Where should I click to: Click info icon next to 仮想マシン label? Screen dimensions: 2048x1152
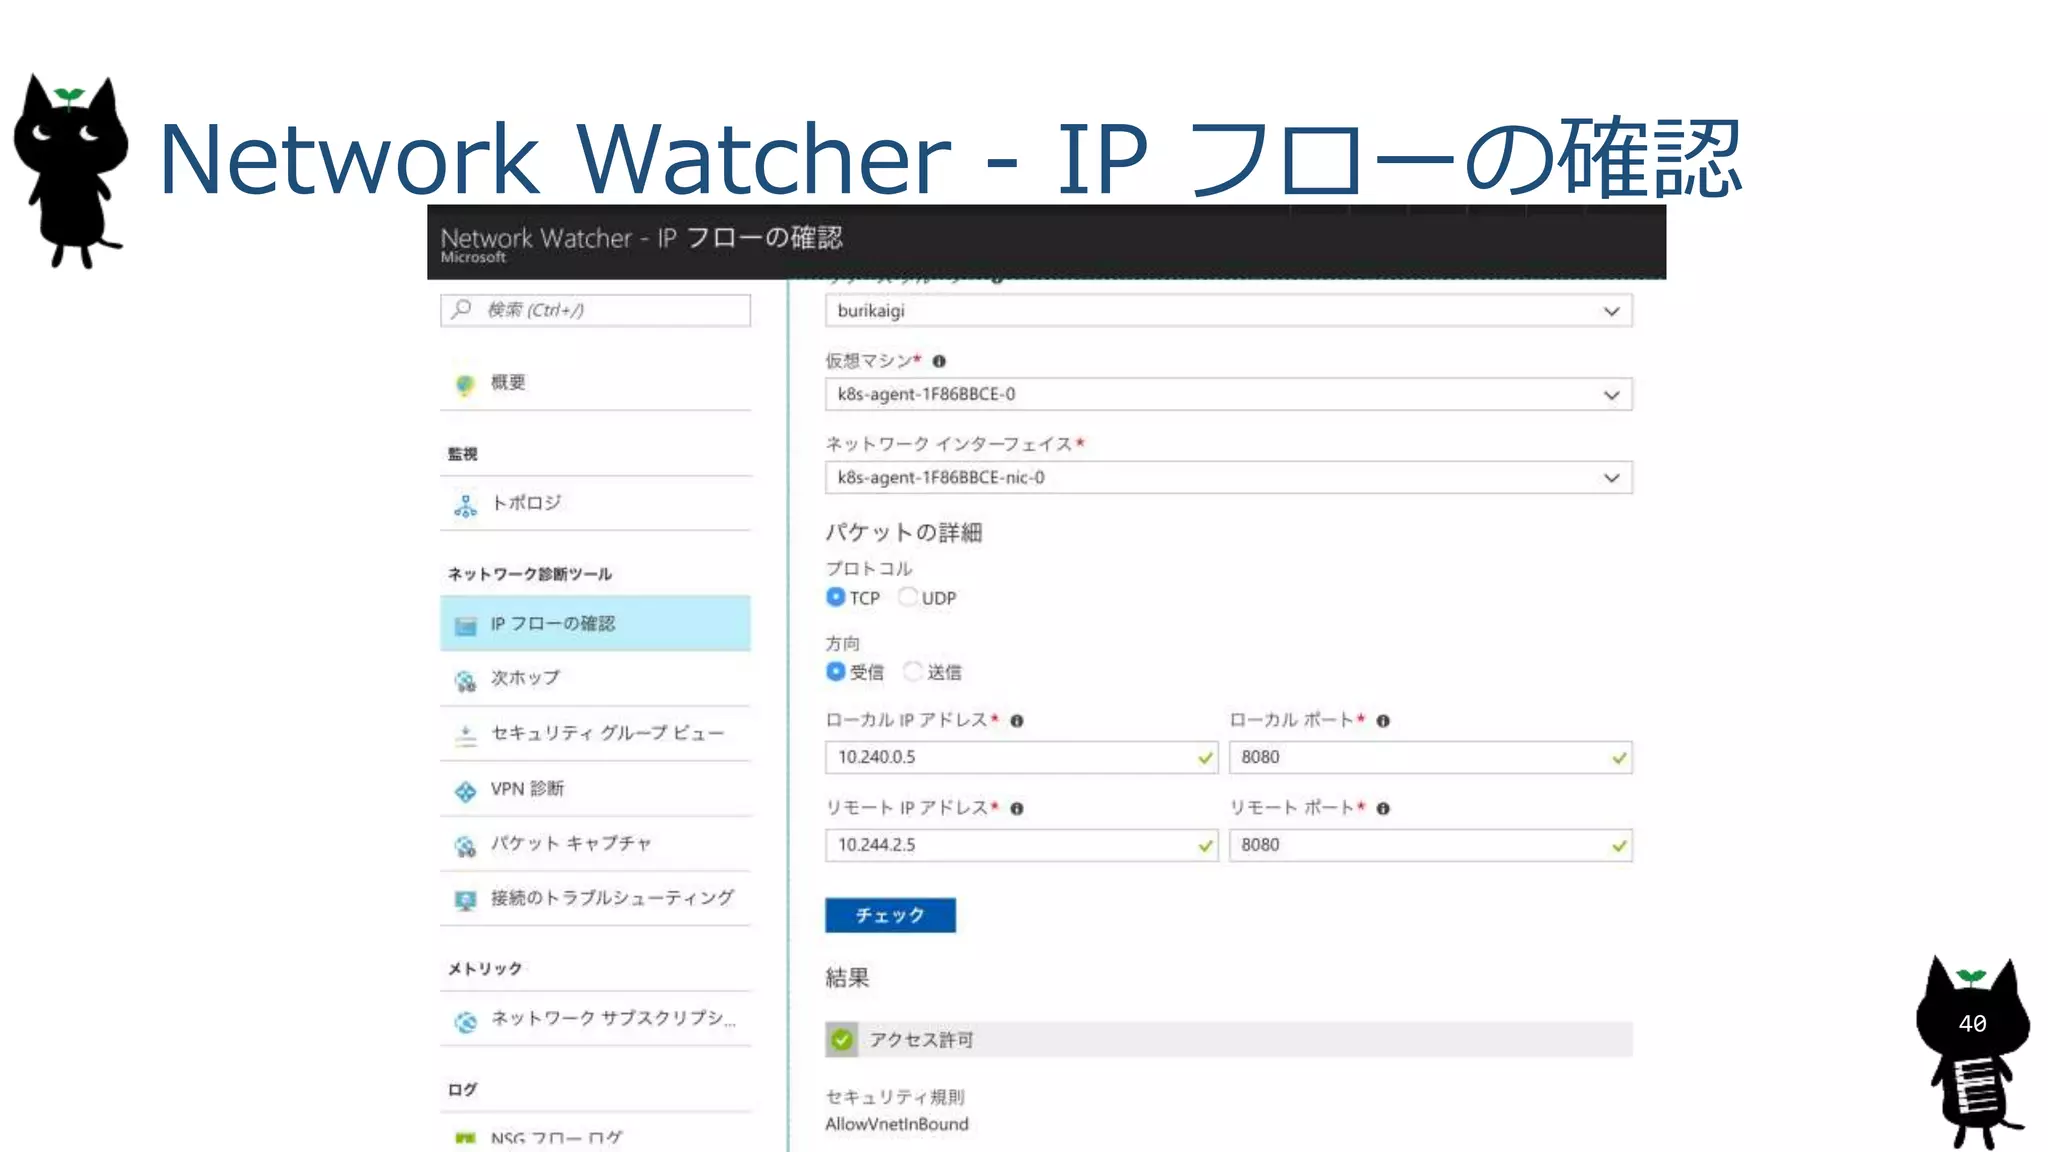(939, 361)
